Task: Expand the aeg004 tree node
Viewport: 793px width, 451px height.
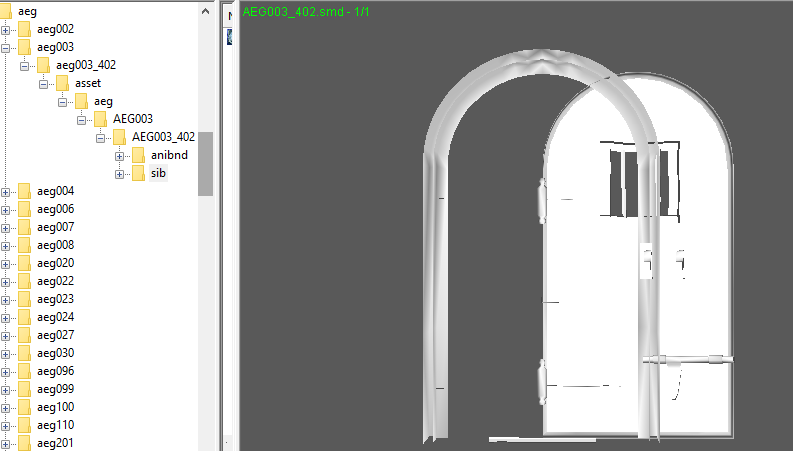Action: [x=5, y=192]
